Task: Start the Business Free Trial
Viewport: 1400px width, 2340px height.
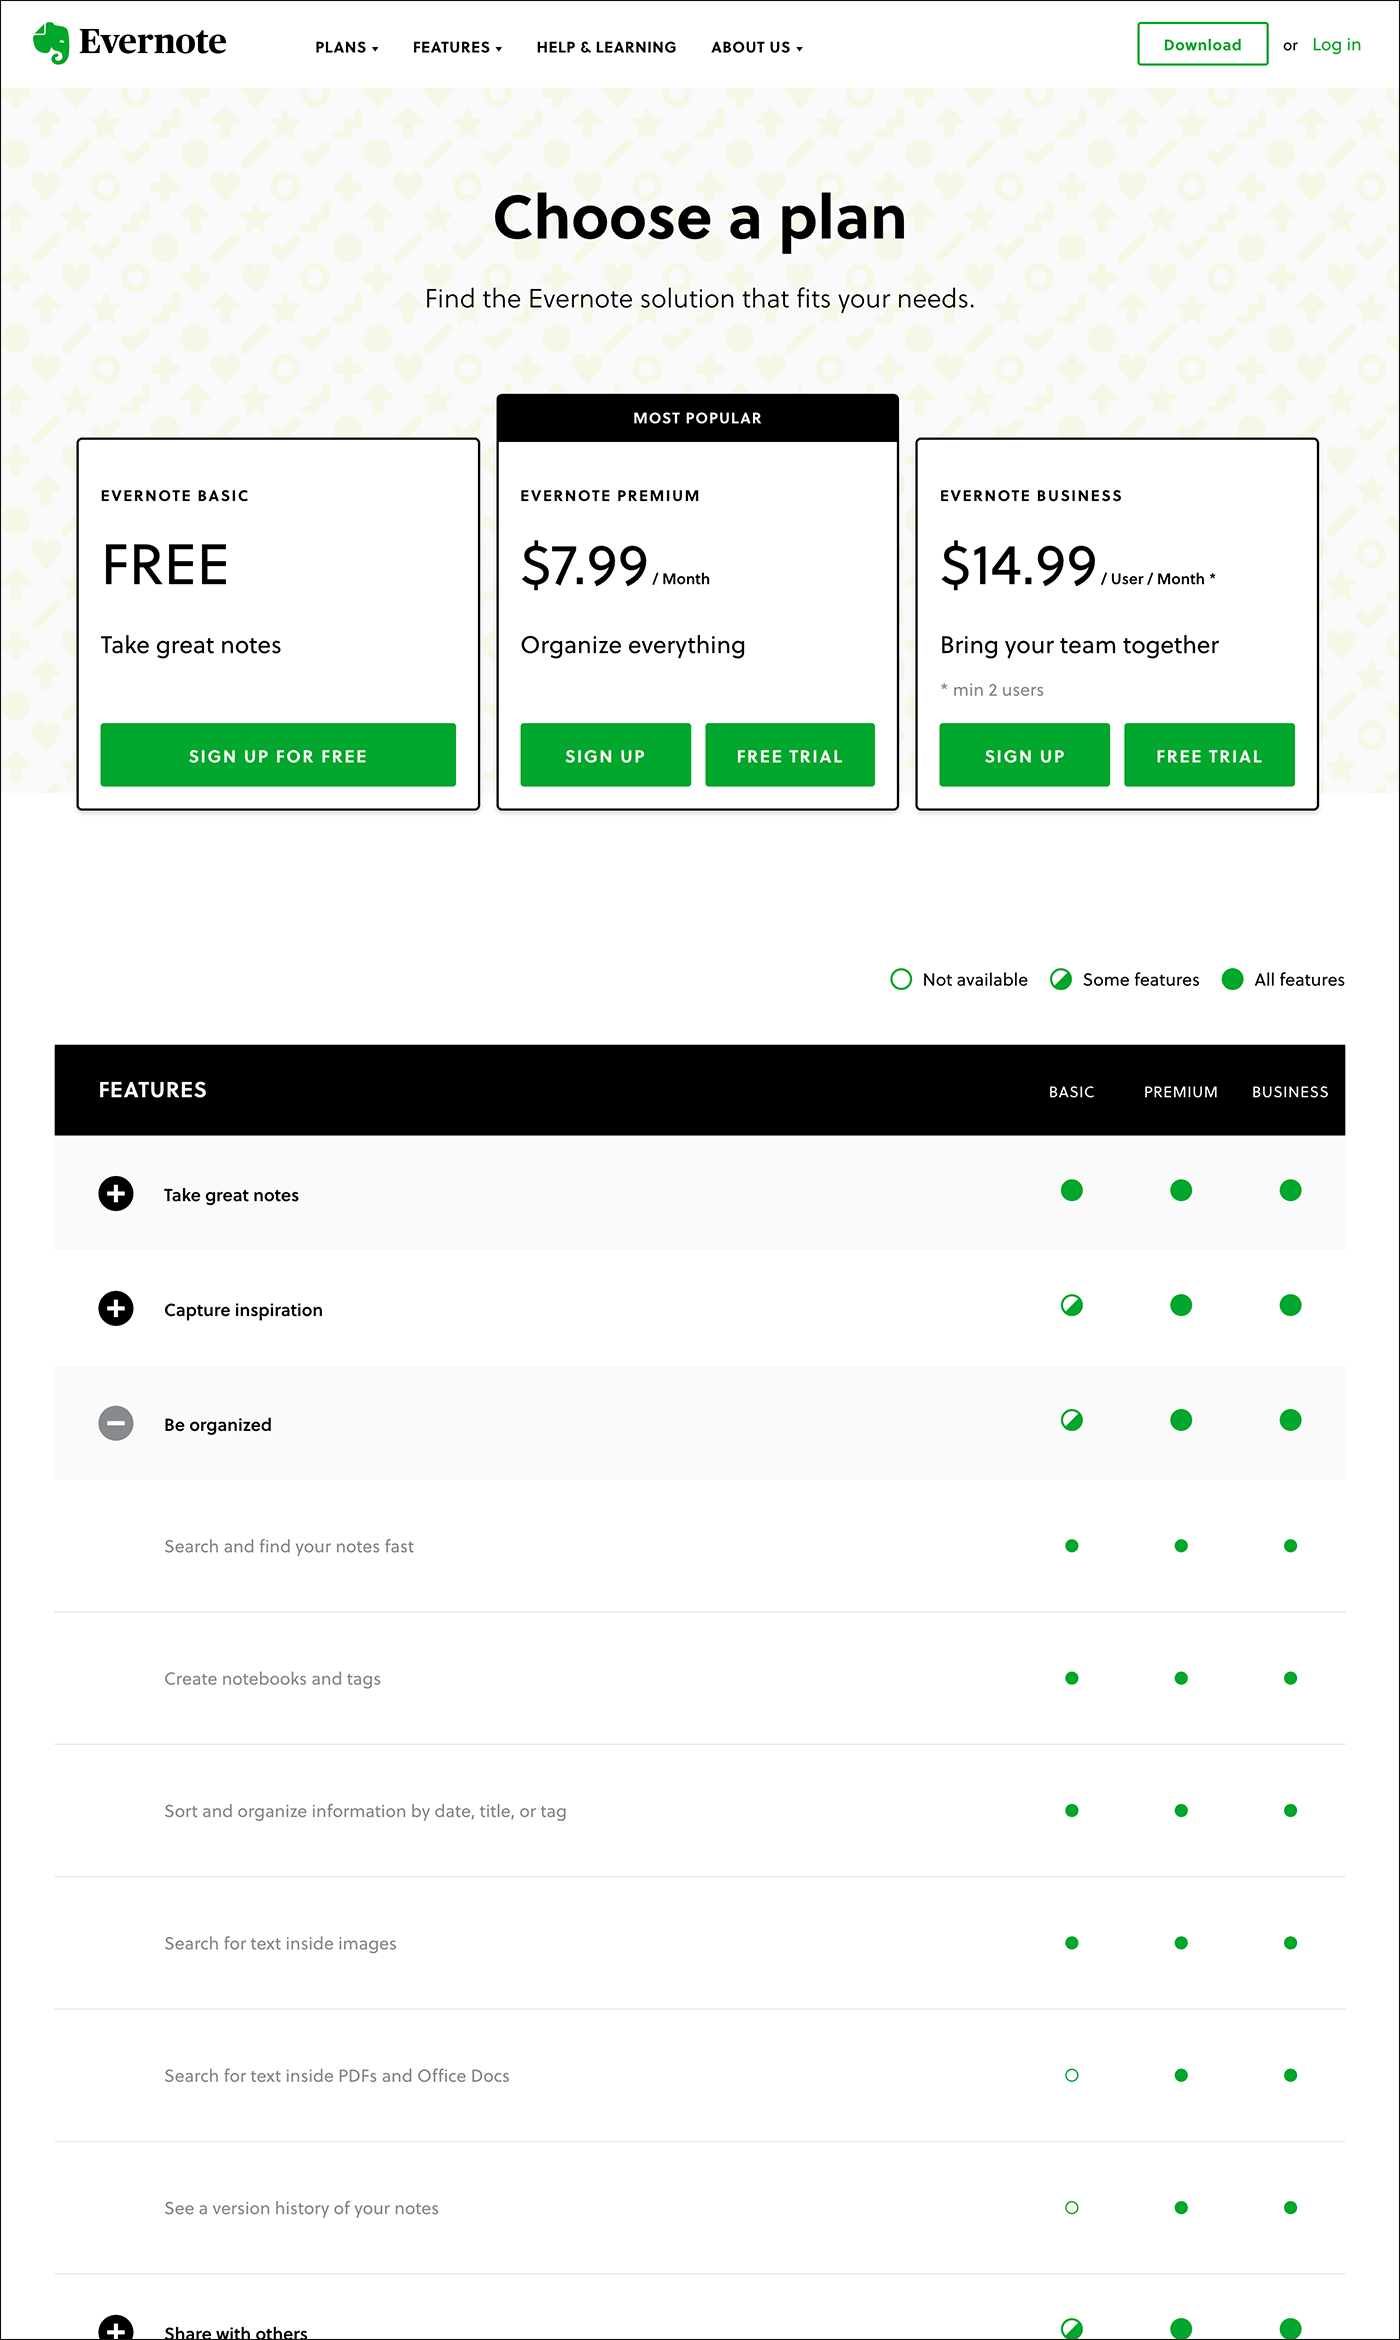Action: point(1209,755)
